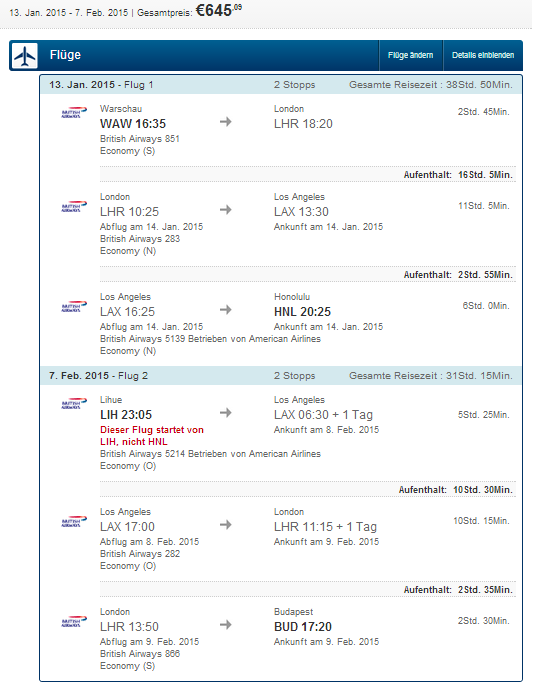
Task: Click the Aufenthalt 16 Std. 5 Min. layover row
Action: tap(308, 175)
